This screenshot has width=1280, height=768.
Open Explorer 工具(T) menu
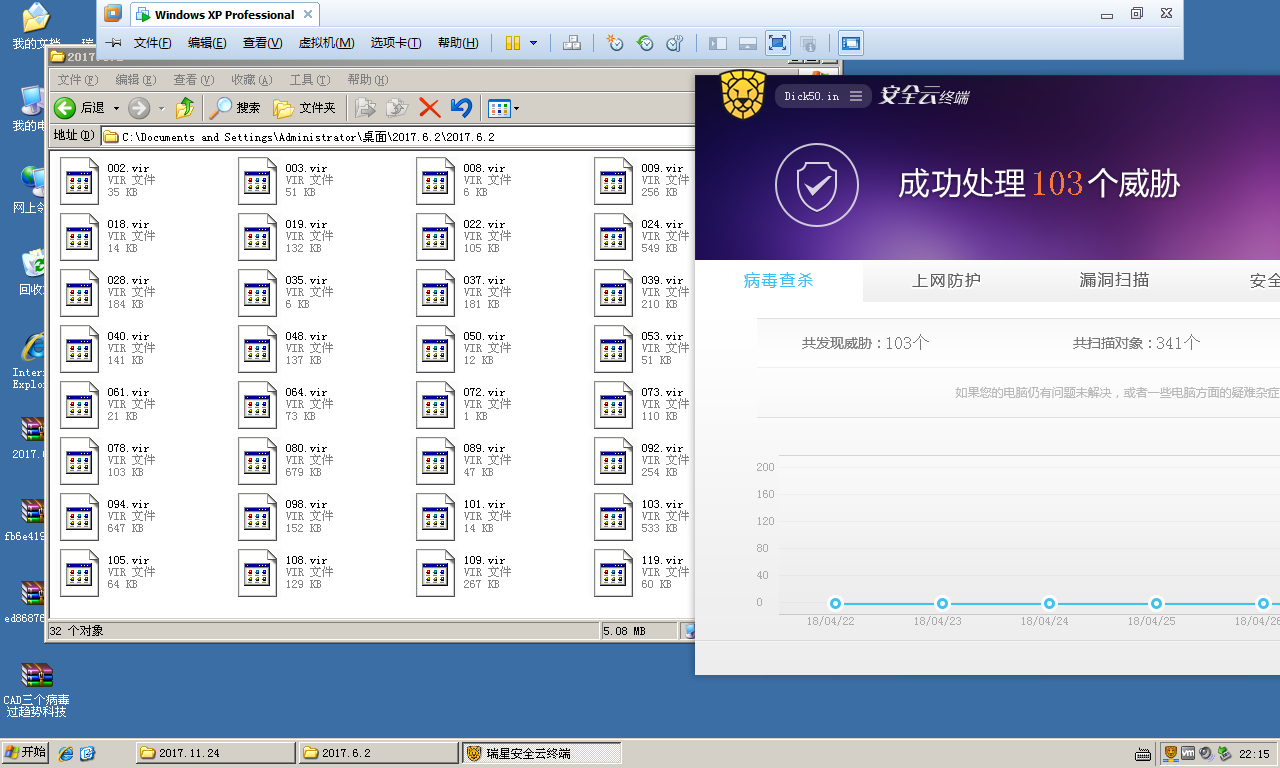click(x=309, y=80)
